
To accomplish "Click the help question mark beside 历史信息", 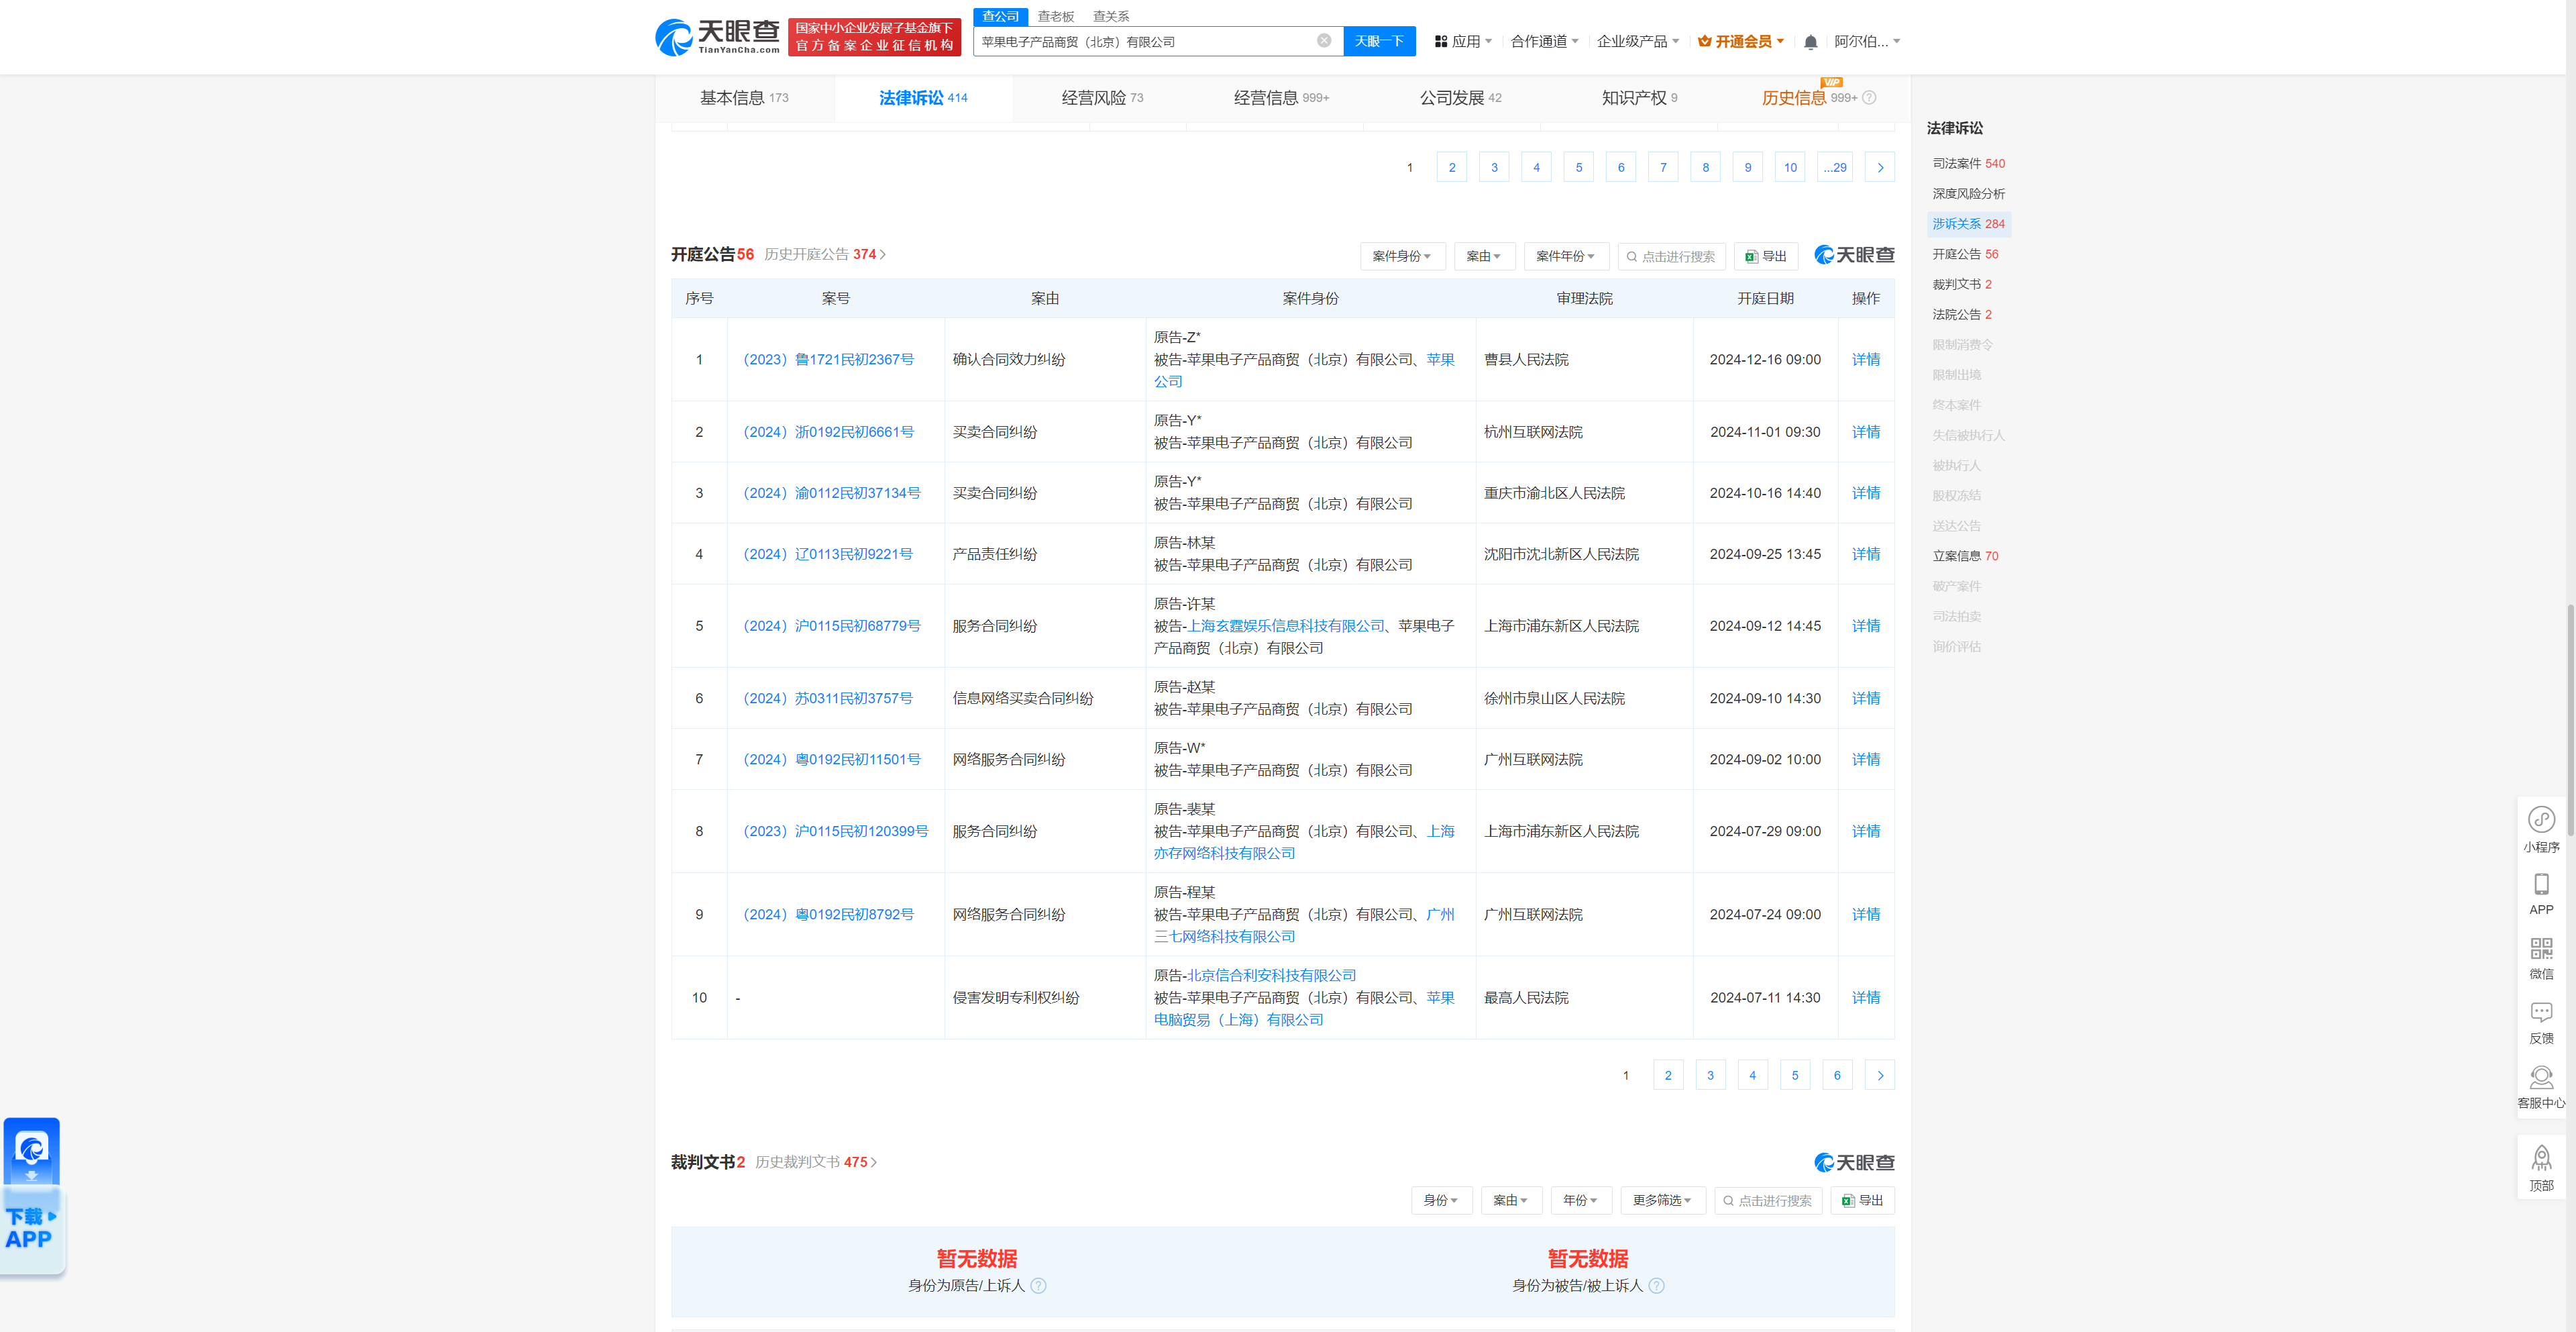I will point(1869,98).
